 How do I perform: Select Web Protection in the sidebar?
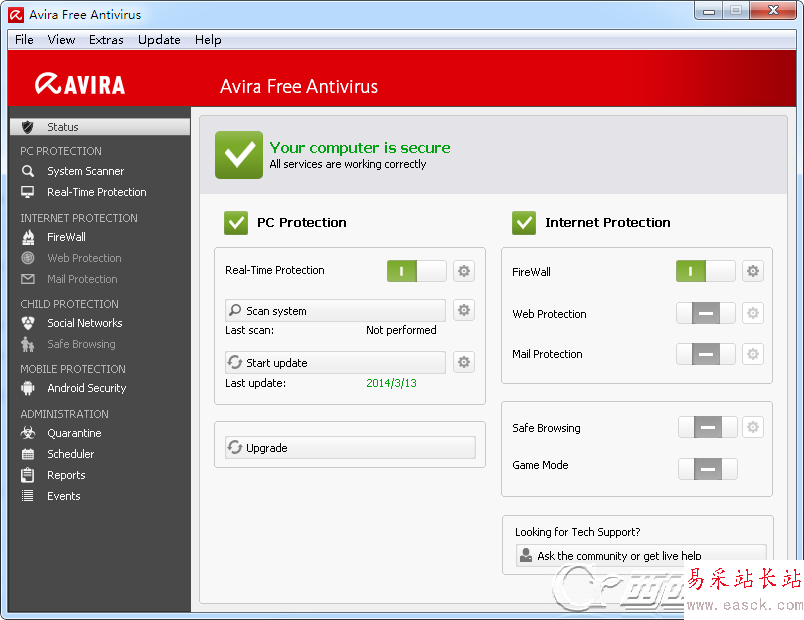pyautogui.click(x=85, y=258)
